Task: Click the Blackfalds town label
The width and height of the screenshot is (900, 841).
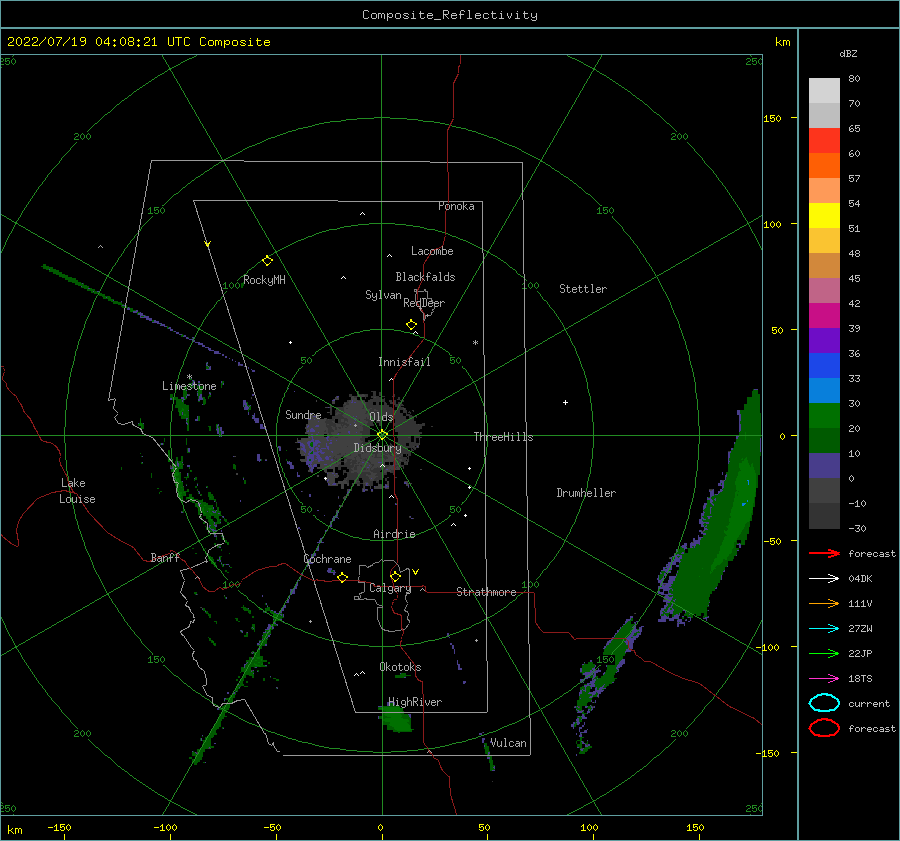Action: point(425,277)
